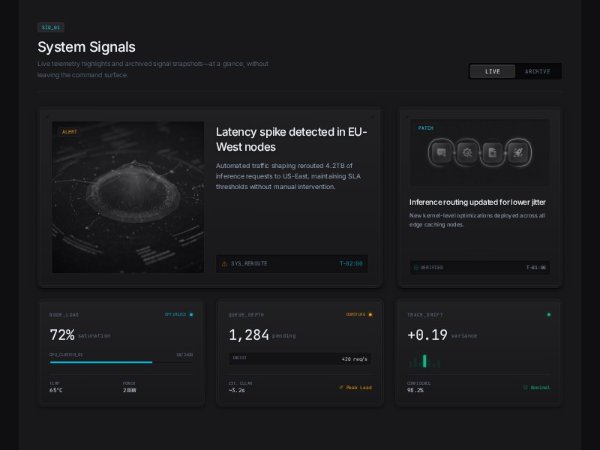Screen dimensions: 600x450
Task: Click the first chat icon in patch card
Action: coord(440,153)
